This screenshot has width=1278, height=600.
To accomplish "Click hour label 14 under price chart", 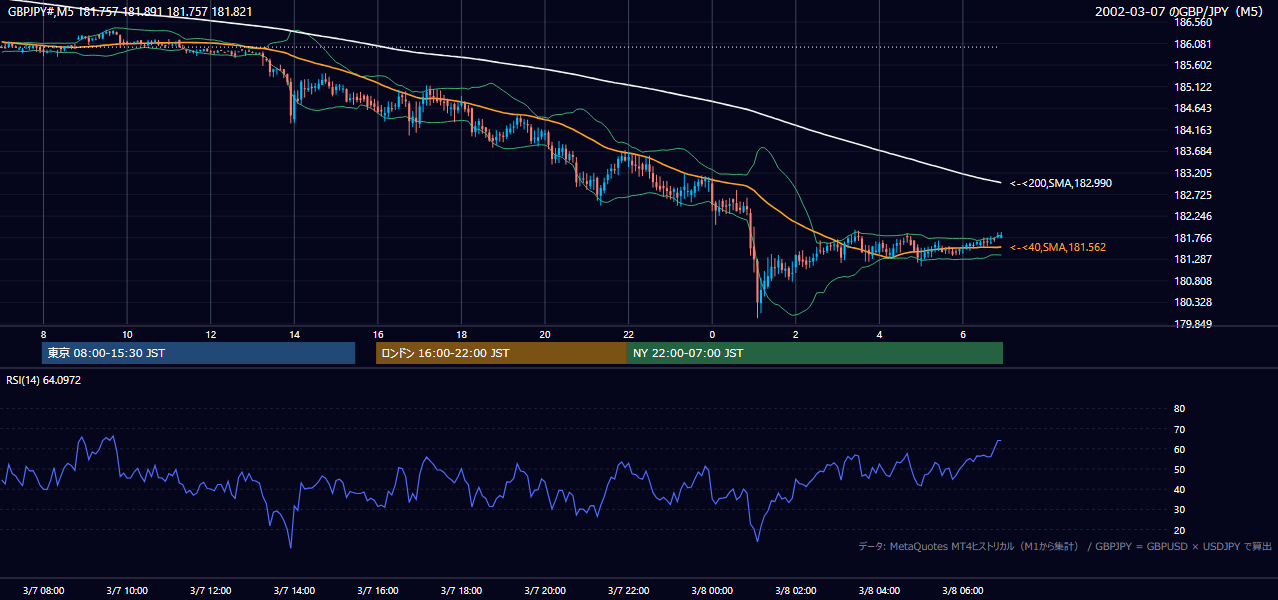I will coord(294,334).
